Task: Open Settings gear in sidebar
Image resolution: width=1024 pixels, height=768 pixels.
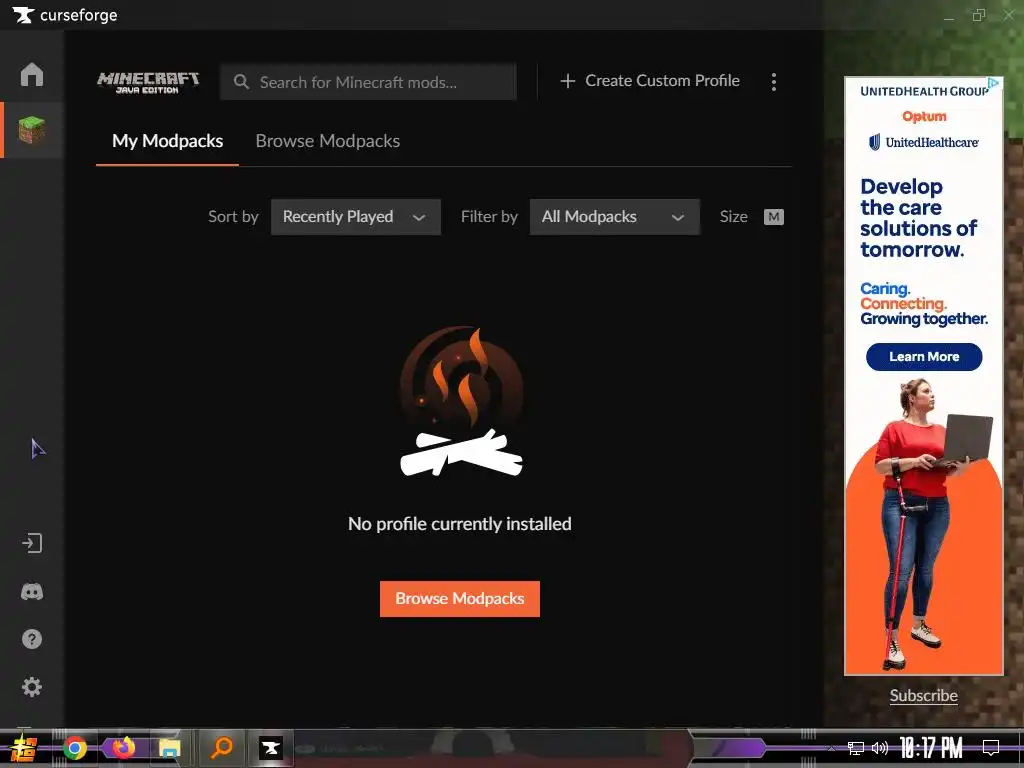Action: (x=31, y=687)
